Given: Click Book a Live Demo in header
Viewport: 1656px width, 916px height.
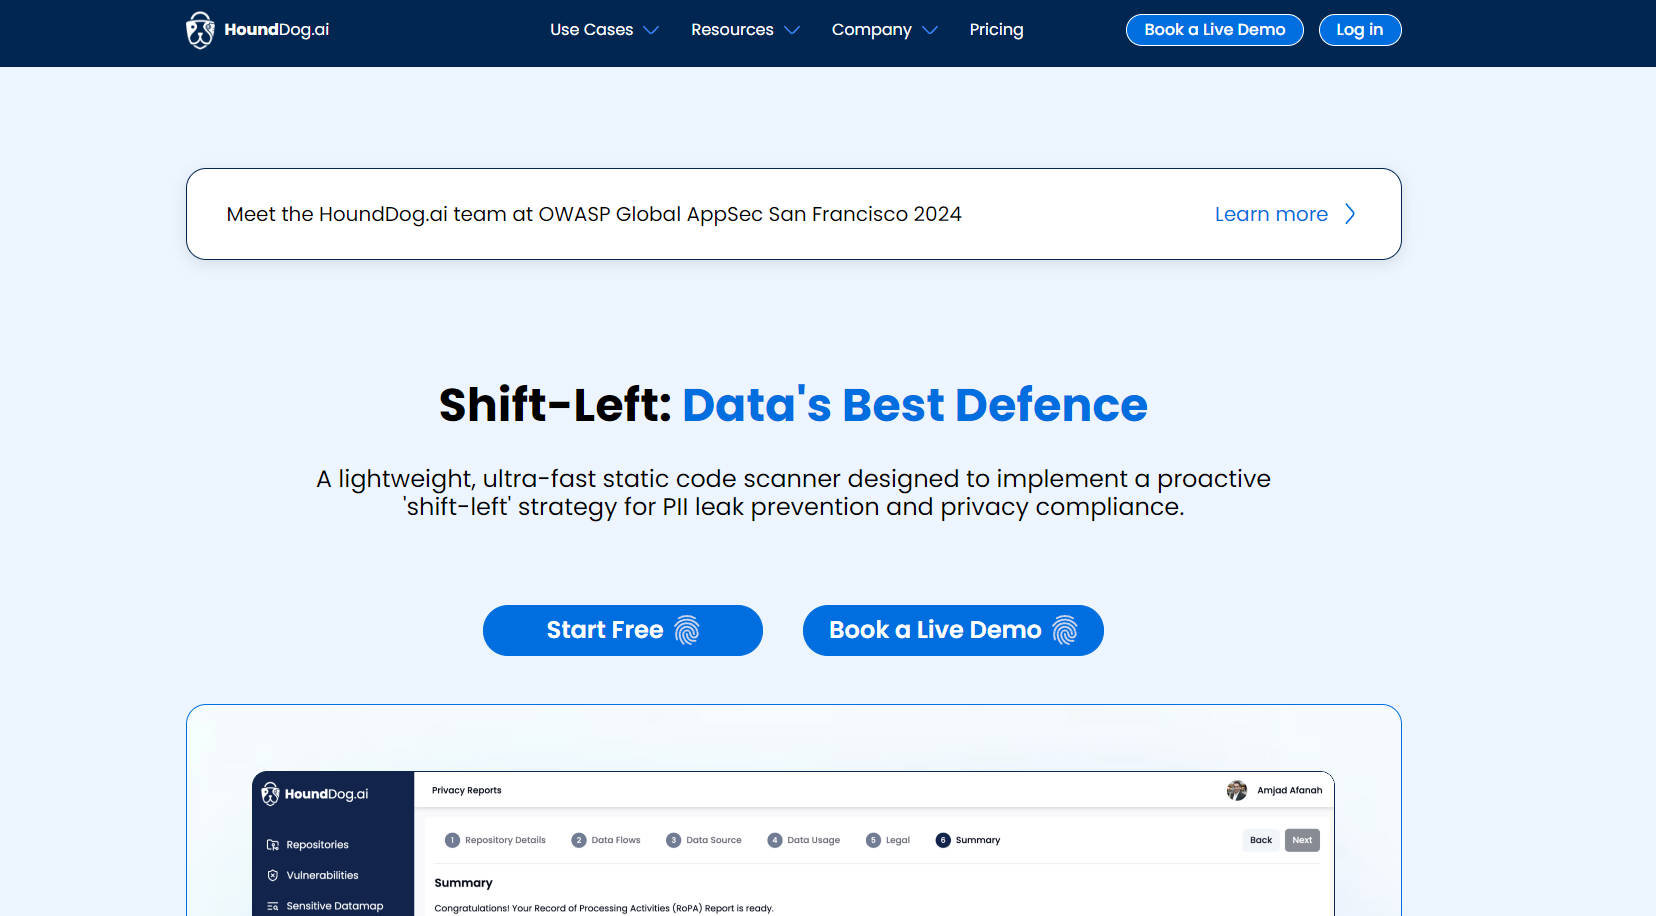Looking at the screenshot, I should coord(1214,30).
